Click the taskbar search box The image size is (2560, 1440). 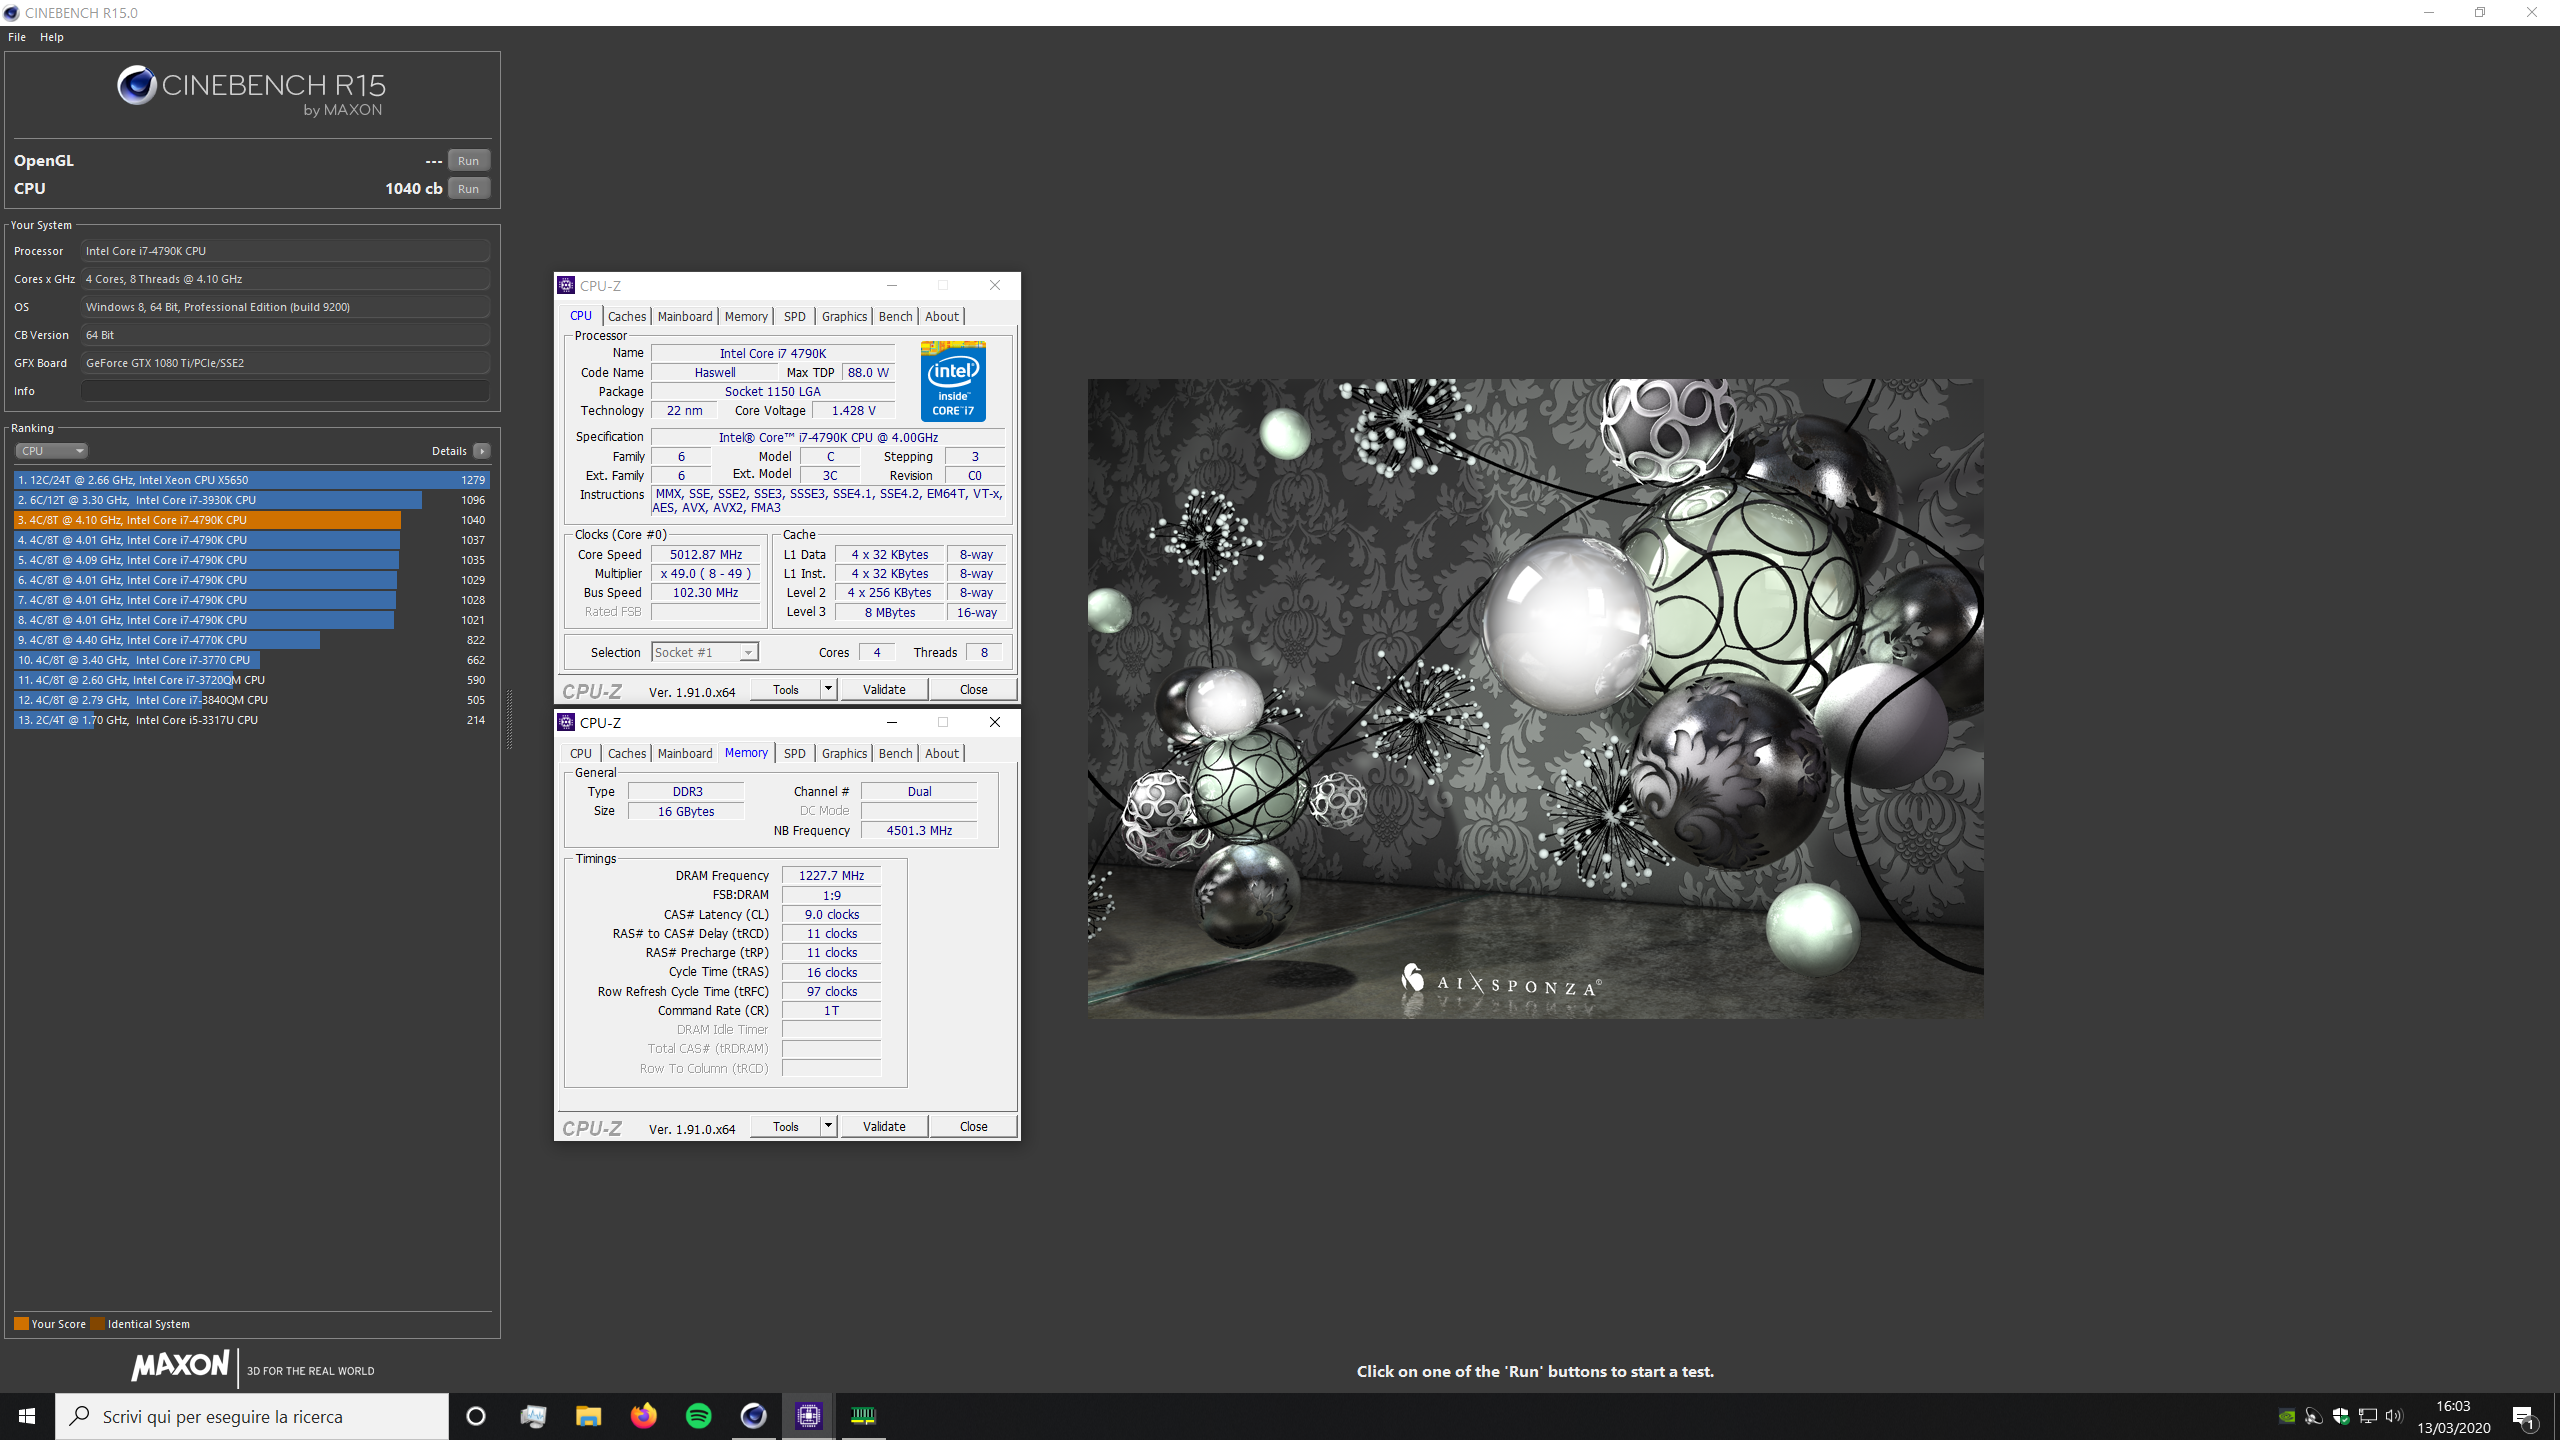click(x=252, y=1416)
